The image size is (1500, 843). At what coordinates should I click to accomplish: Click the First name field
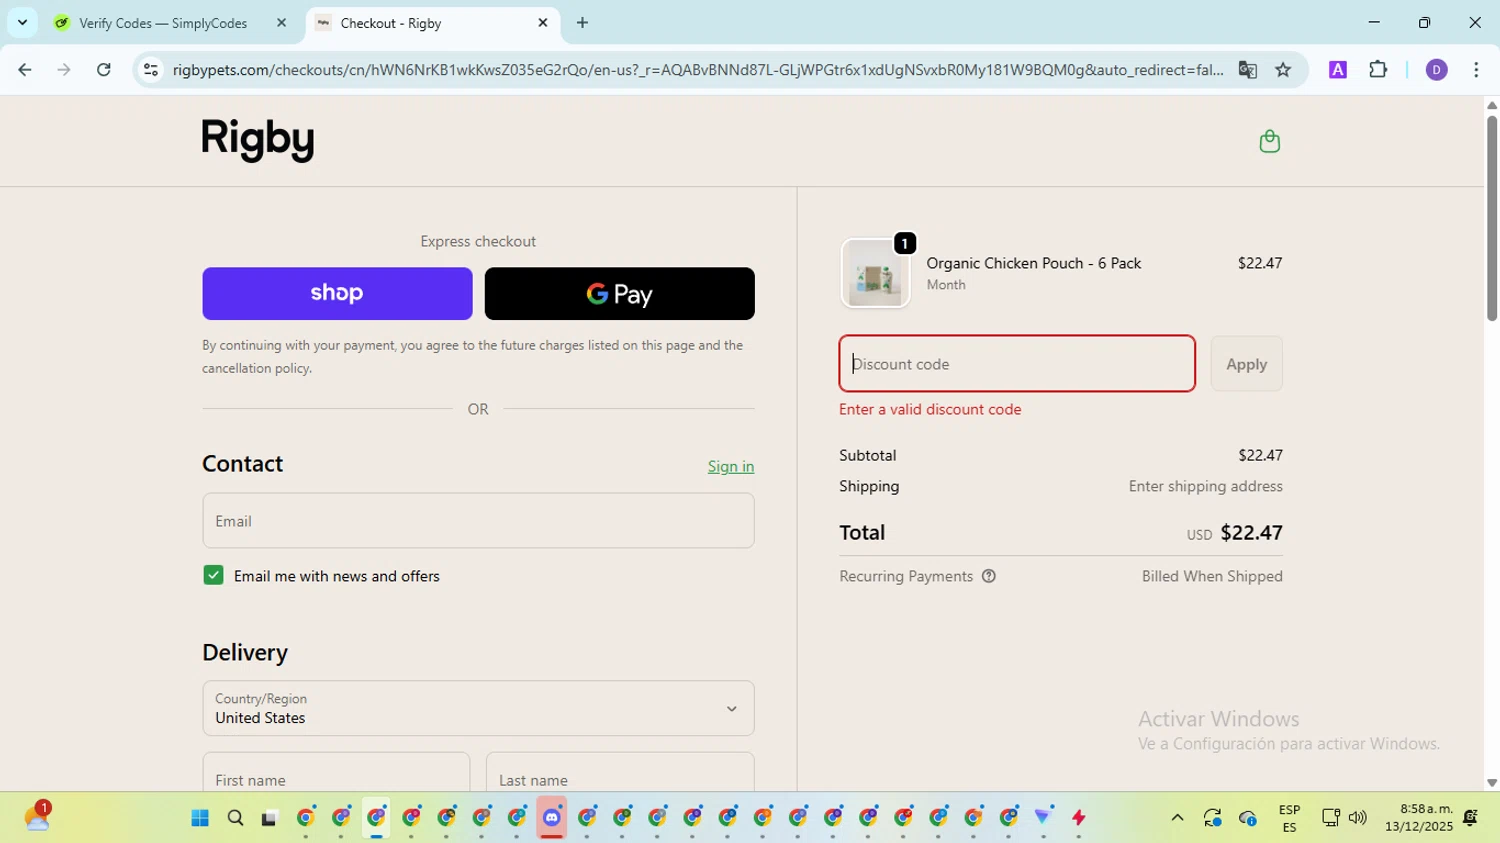click(x=336, y=773)
